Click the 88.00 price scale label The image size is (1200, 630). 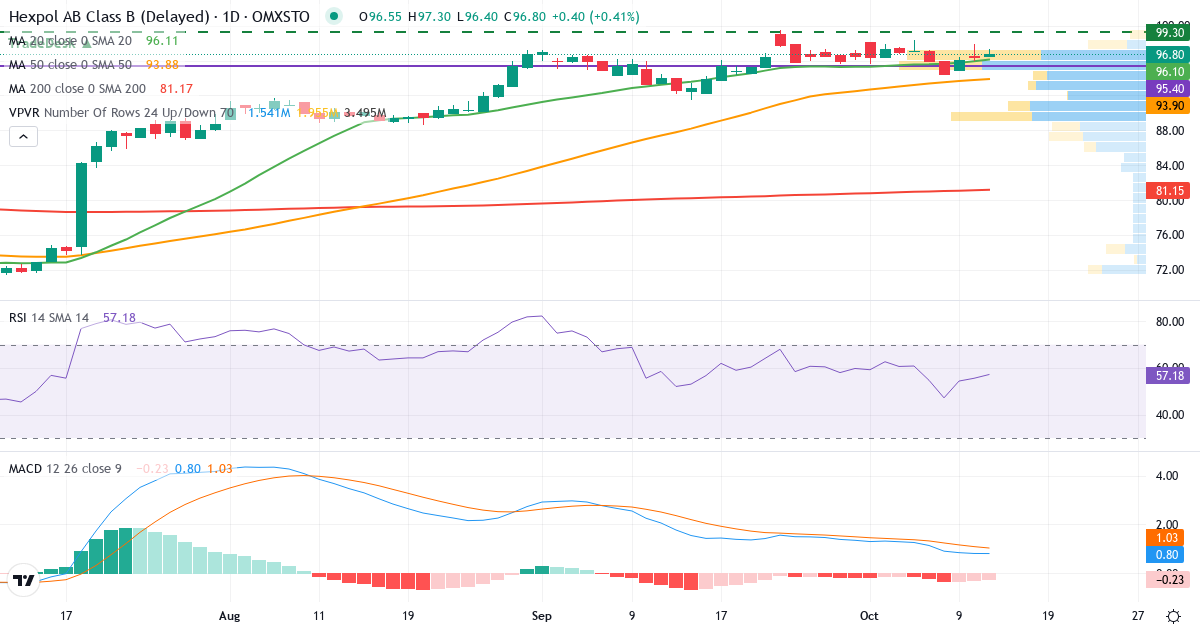click(1171, 130)
